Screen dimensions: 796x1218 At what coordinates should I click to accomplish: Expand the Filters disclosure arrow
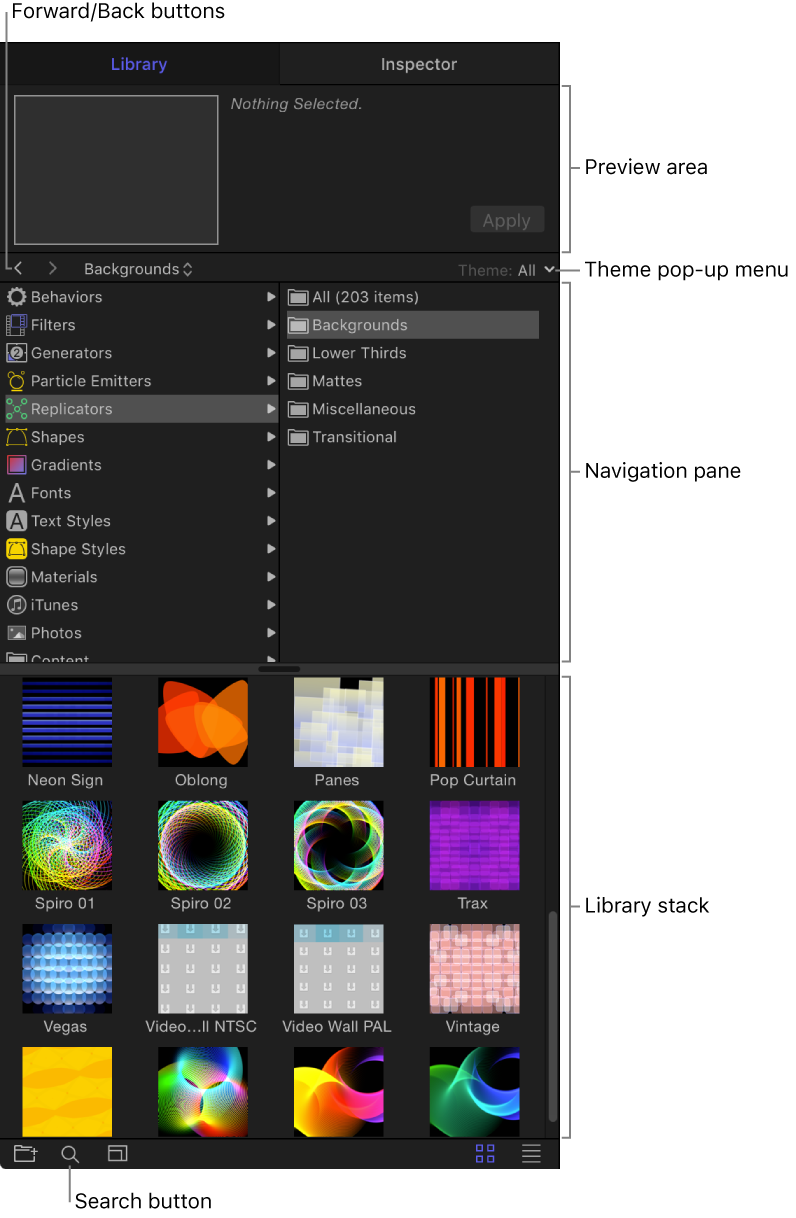[x=271, y=325]
